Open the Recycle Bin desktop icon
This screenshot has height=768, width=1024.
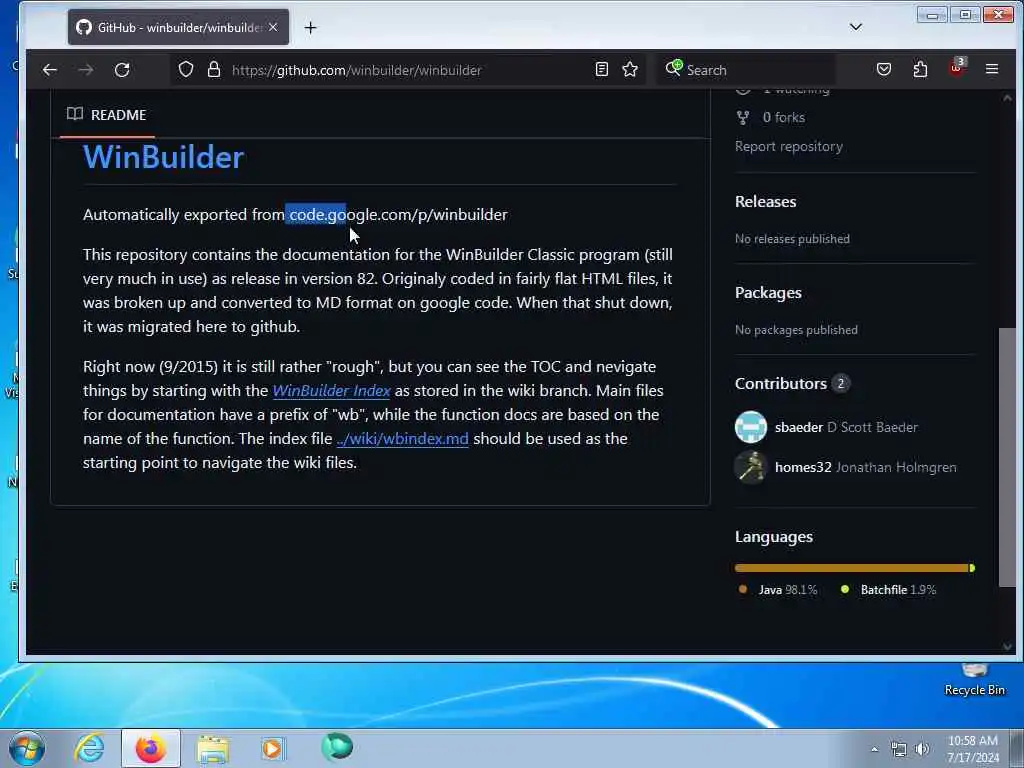pos(974,681)
